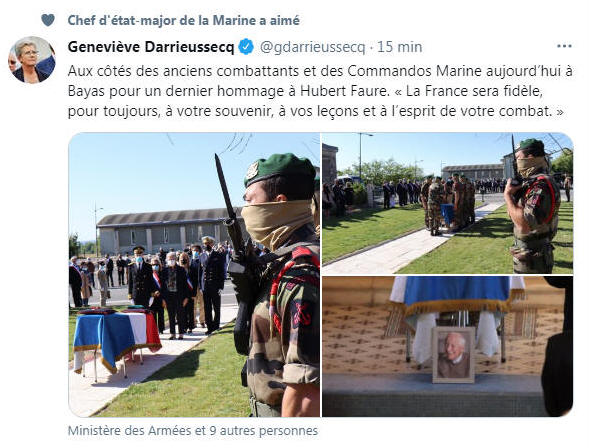Open the framed portrait photo
590x448 pixels.
448,346
